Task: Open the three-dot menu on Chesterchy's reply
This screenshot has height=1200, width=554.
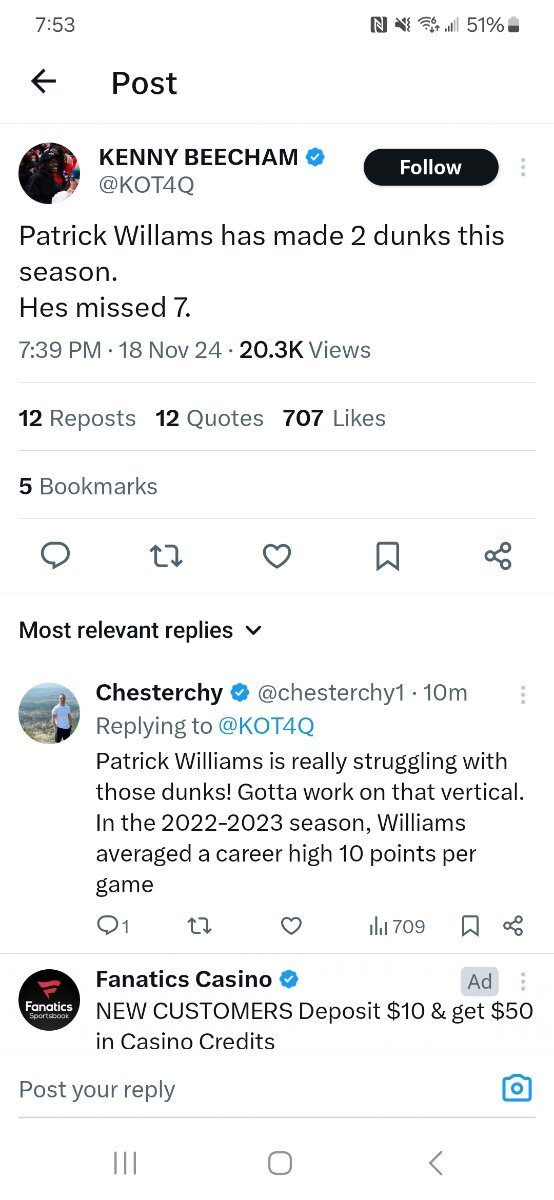Action: (x=523, y=694)
